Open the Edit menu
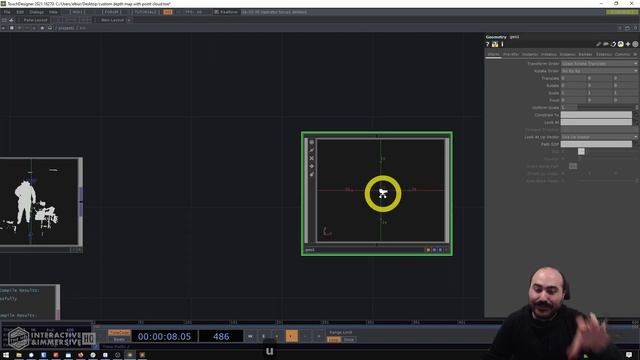 (20, 12)
